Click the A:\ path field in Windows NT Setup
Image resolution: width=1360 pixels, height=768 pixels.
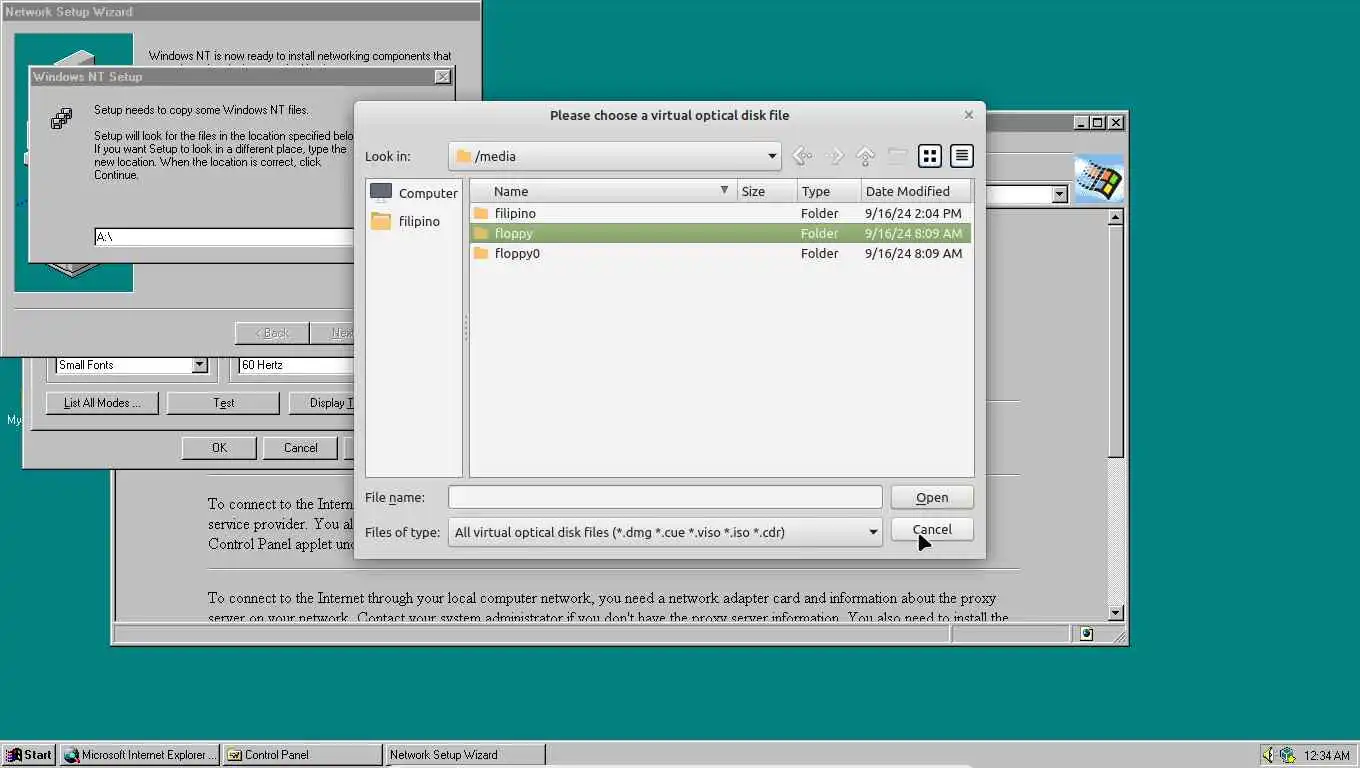click(x=224, y=237)
